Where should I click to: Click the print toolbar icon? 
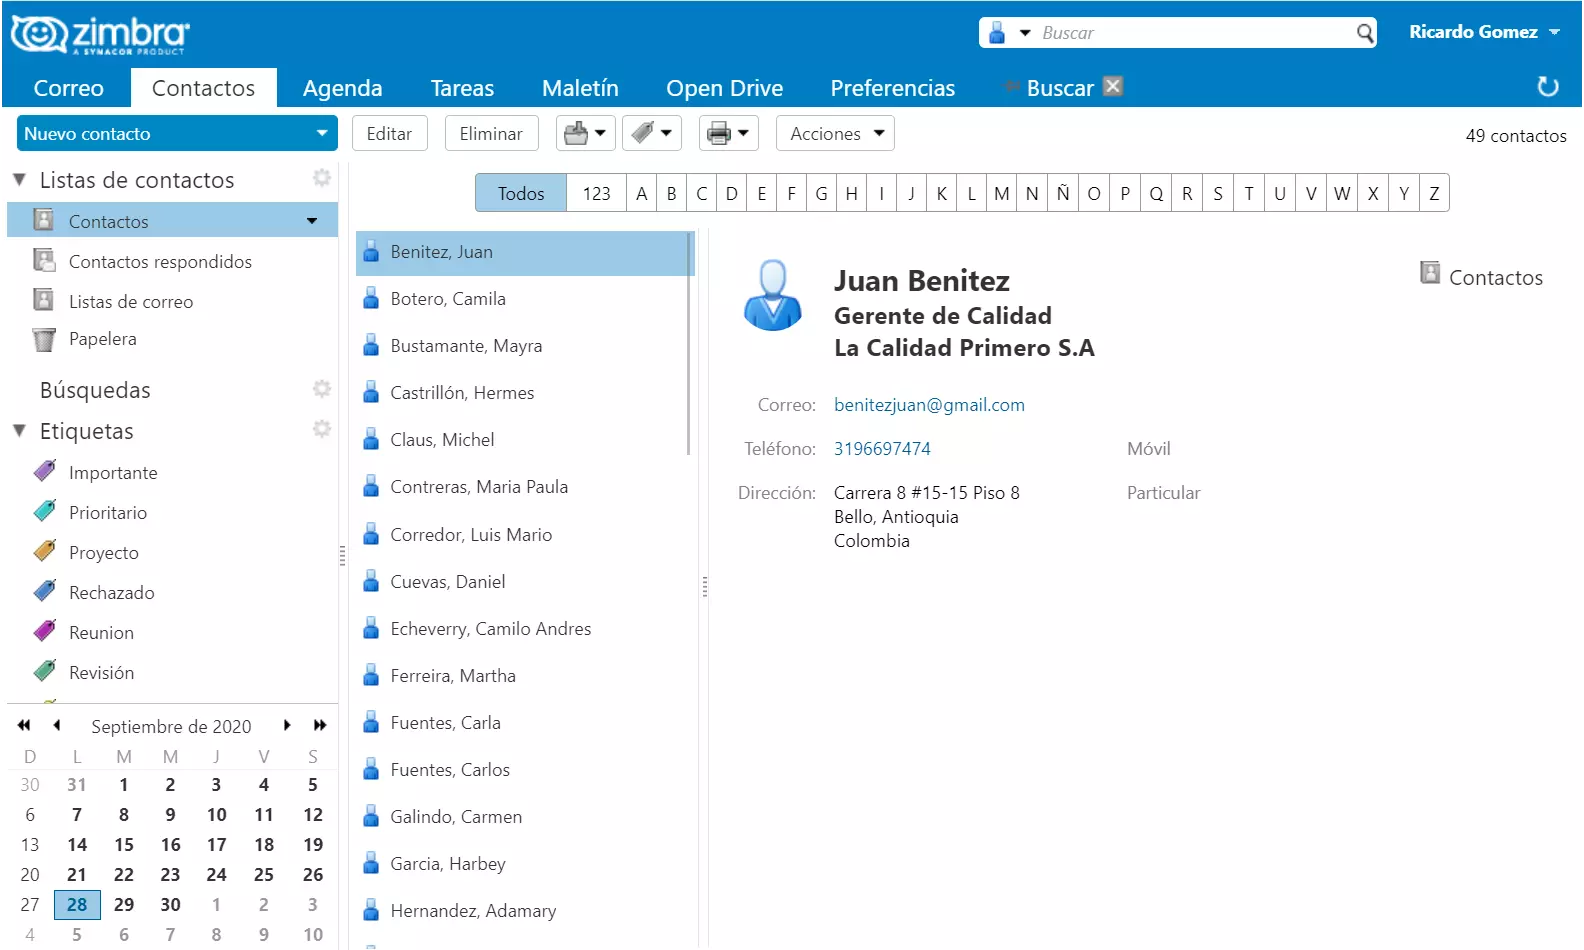[719, 133]
